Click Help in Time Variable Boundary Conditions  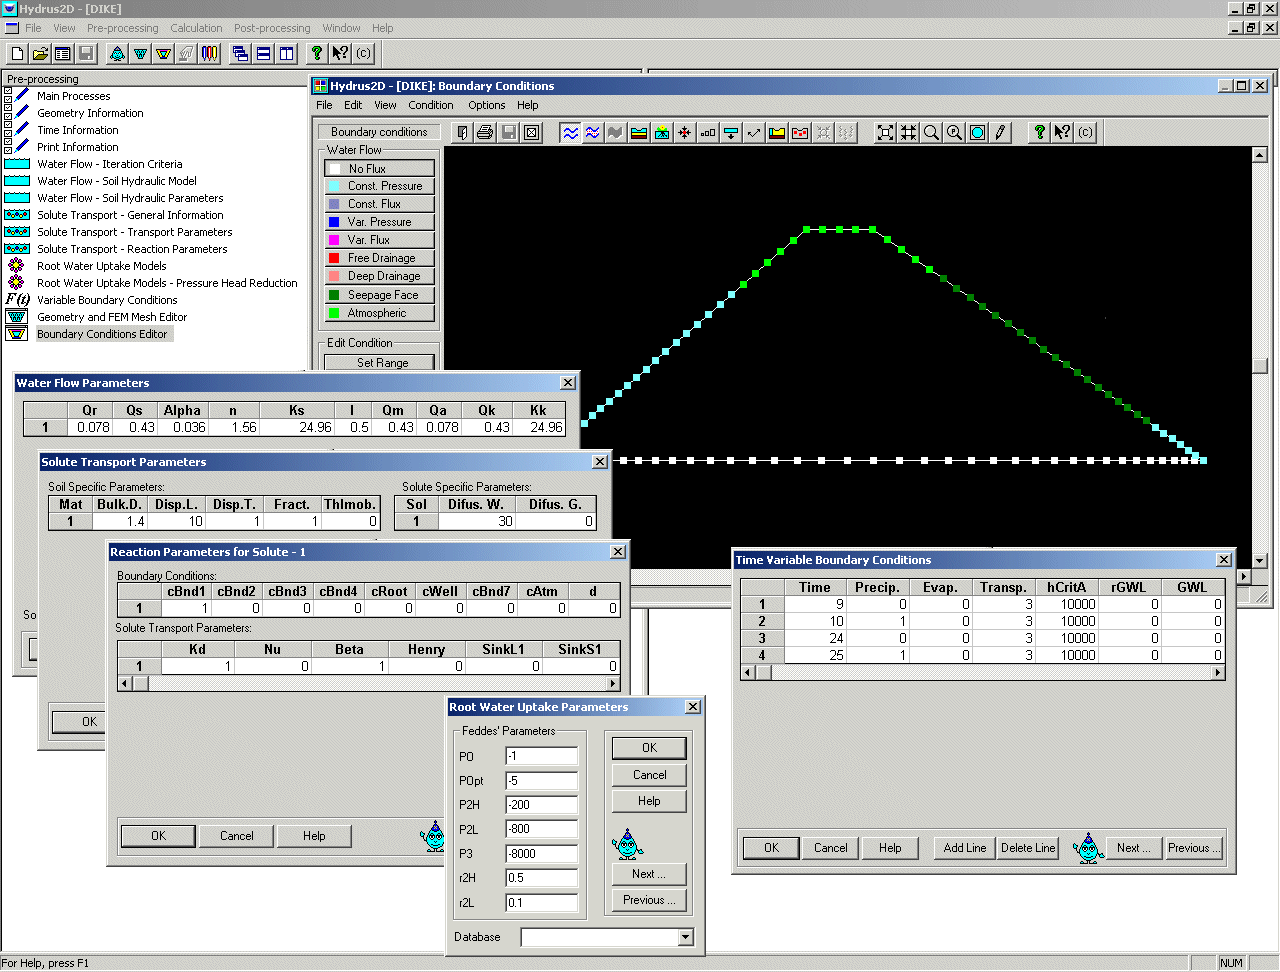(890, 848)
